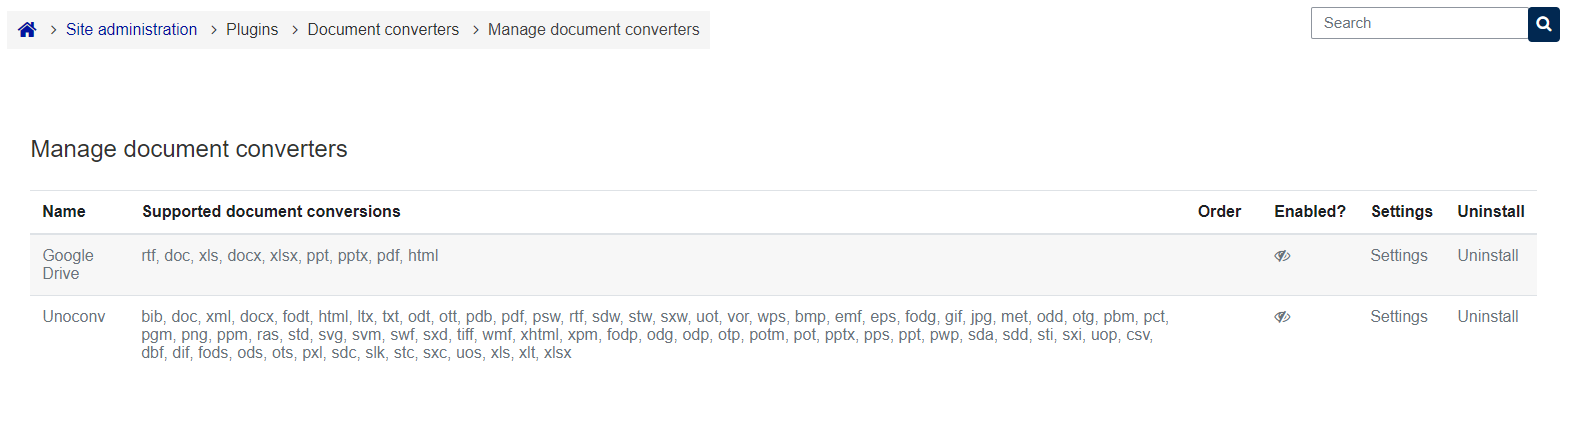Uninstall the Unoconv converter
This screenshot has height=444, width=1584.
pyautogui.click(x=1488, y=317)
